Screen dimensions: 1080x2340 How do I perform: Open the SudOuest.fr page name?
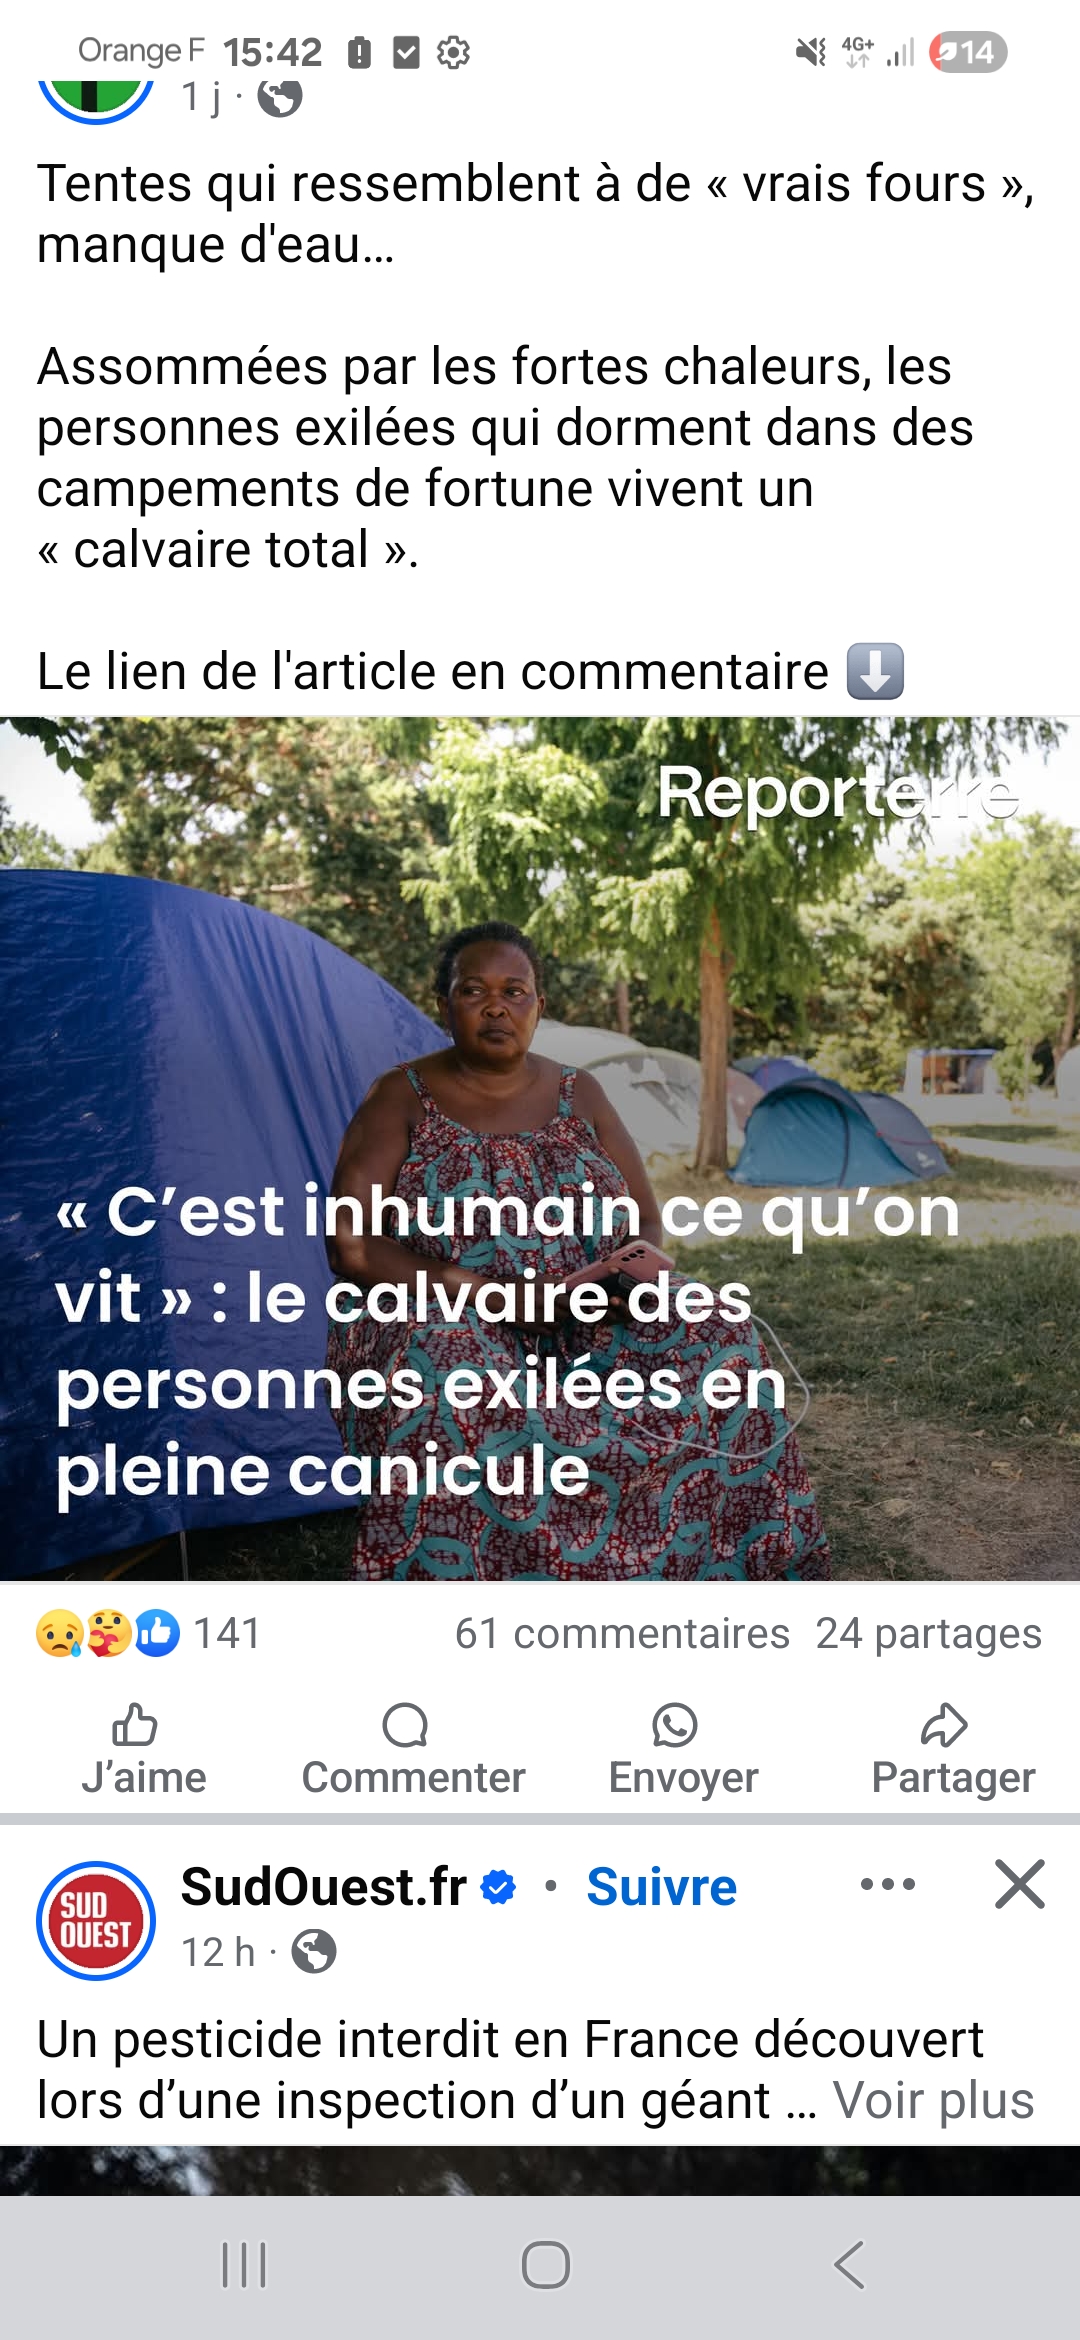(x=324, y=1887)
